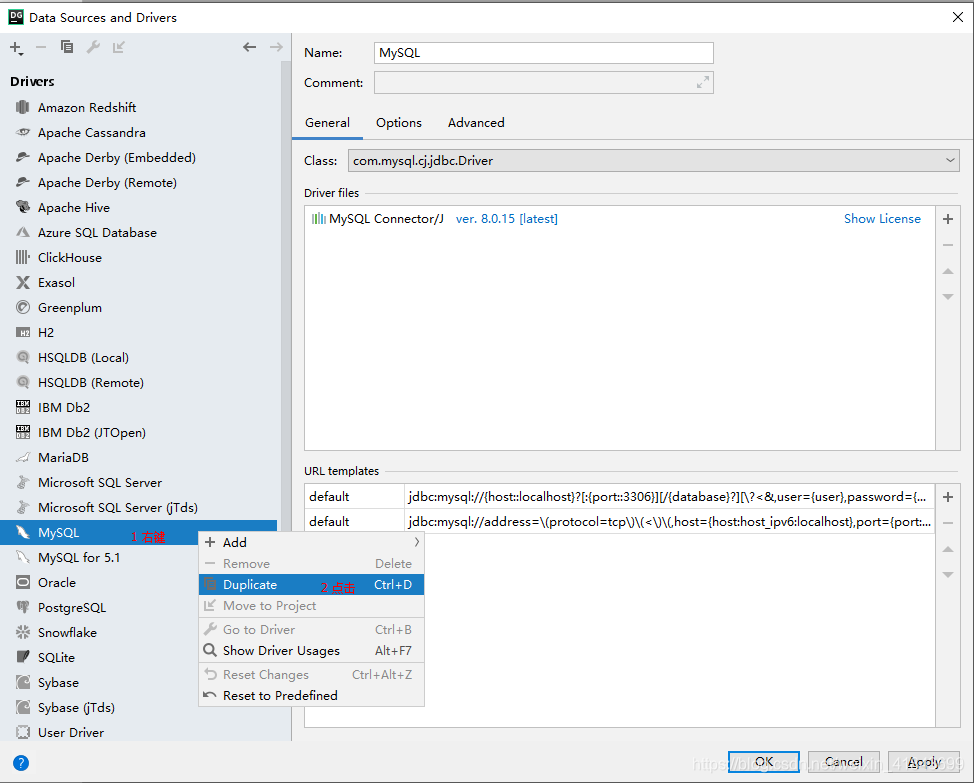
Task: Move driver file down with arrow
Action: click(948, 297)
